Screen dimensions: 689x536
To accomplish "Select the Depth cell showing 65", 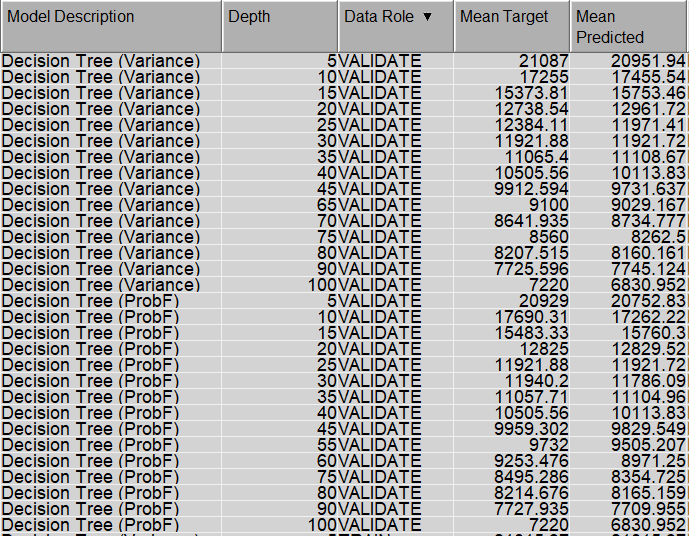I will coord(326,205).
